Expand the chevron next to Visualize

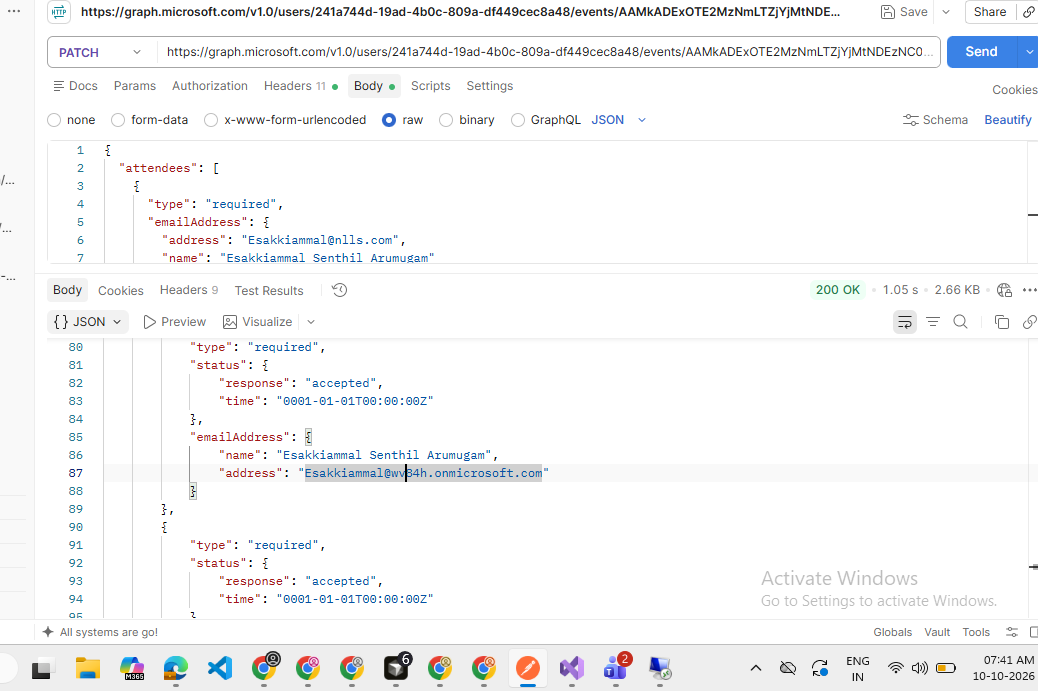[x=310, y=322]
